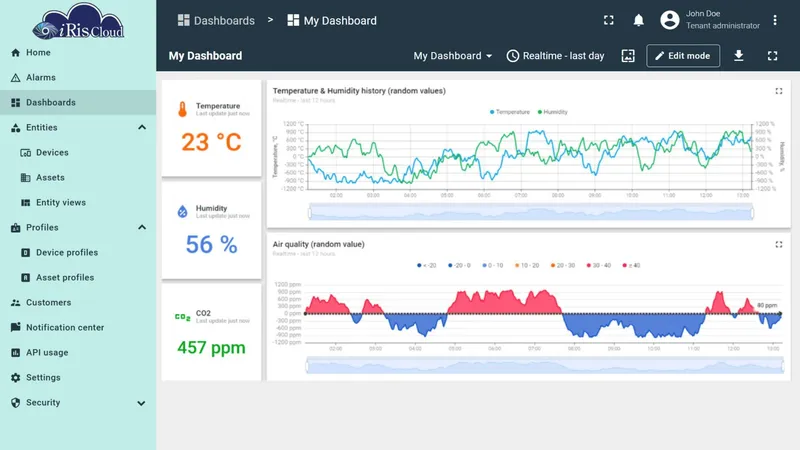The height and width of the screenshot is (450, 800).
Task: Toggle the < -20 legend entry
Action: point(427,265)
